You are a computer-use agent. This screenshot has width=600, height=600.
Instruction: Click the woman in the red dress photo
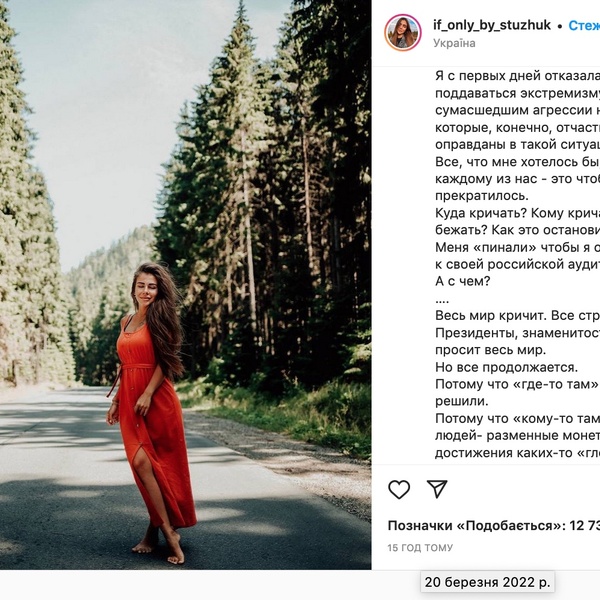tap(152, 400)
